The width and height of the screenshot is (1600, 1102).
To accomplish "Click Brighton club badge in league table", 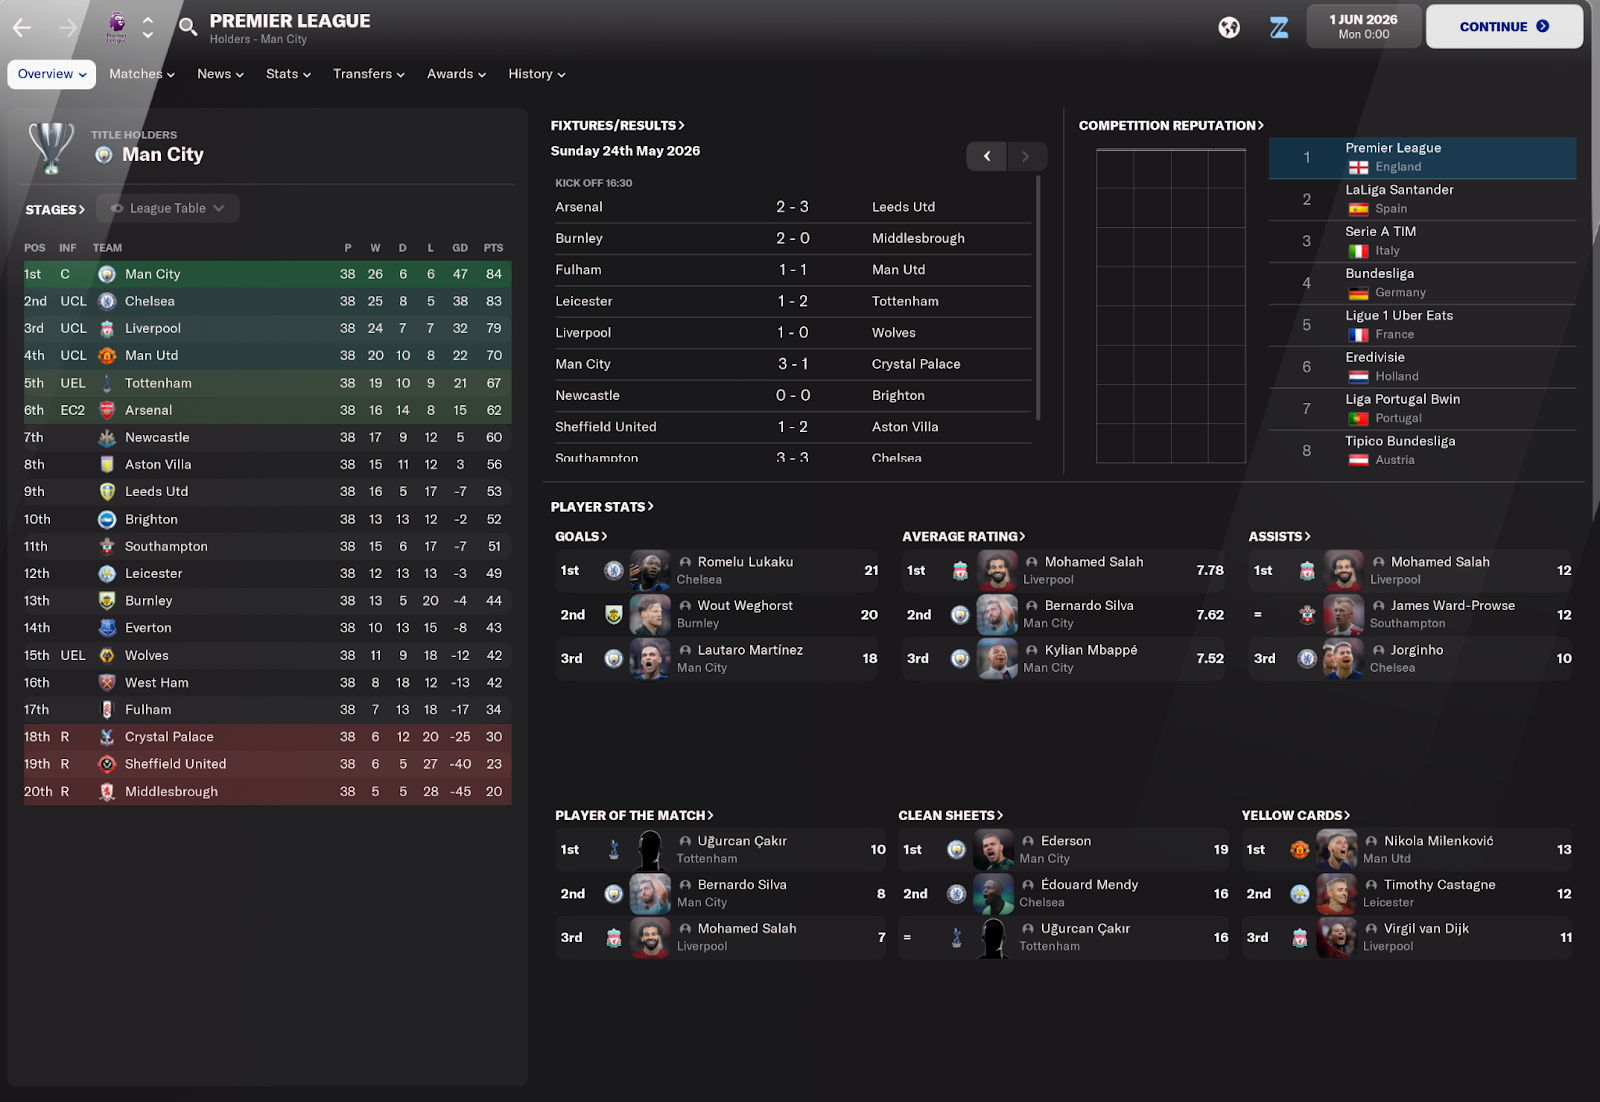I will click(107, 519).
